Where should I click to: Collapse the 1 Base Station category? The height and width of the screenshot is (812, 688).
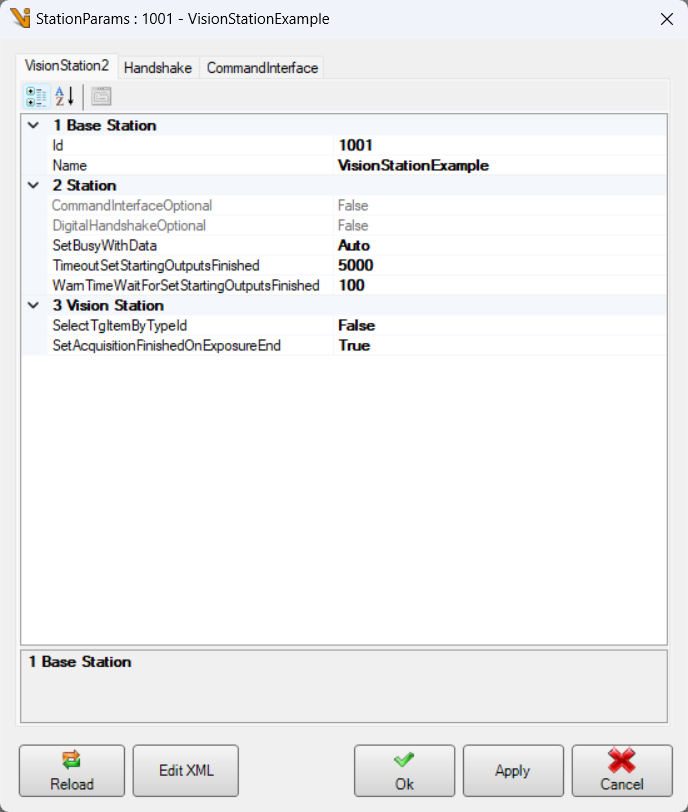pyautogui.click(x=33, y=125)
